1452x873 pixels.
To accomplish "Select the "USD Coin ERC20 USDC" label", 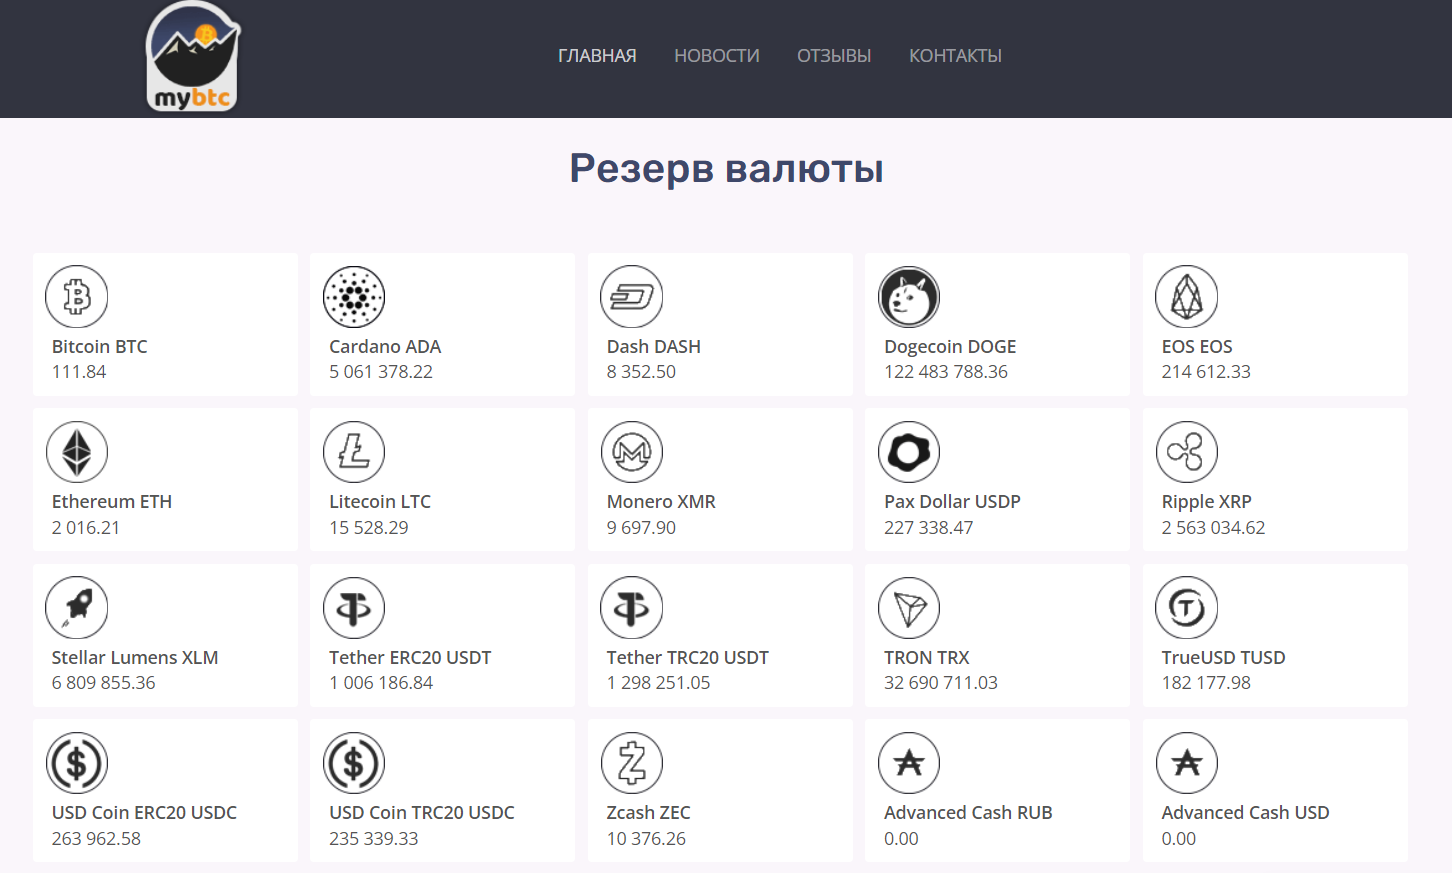I will point(144,813).
